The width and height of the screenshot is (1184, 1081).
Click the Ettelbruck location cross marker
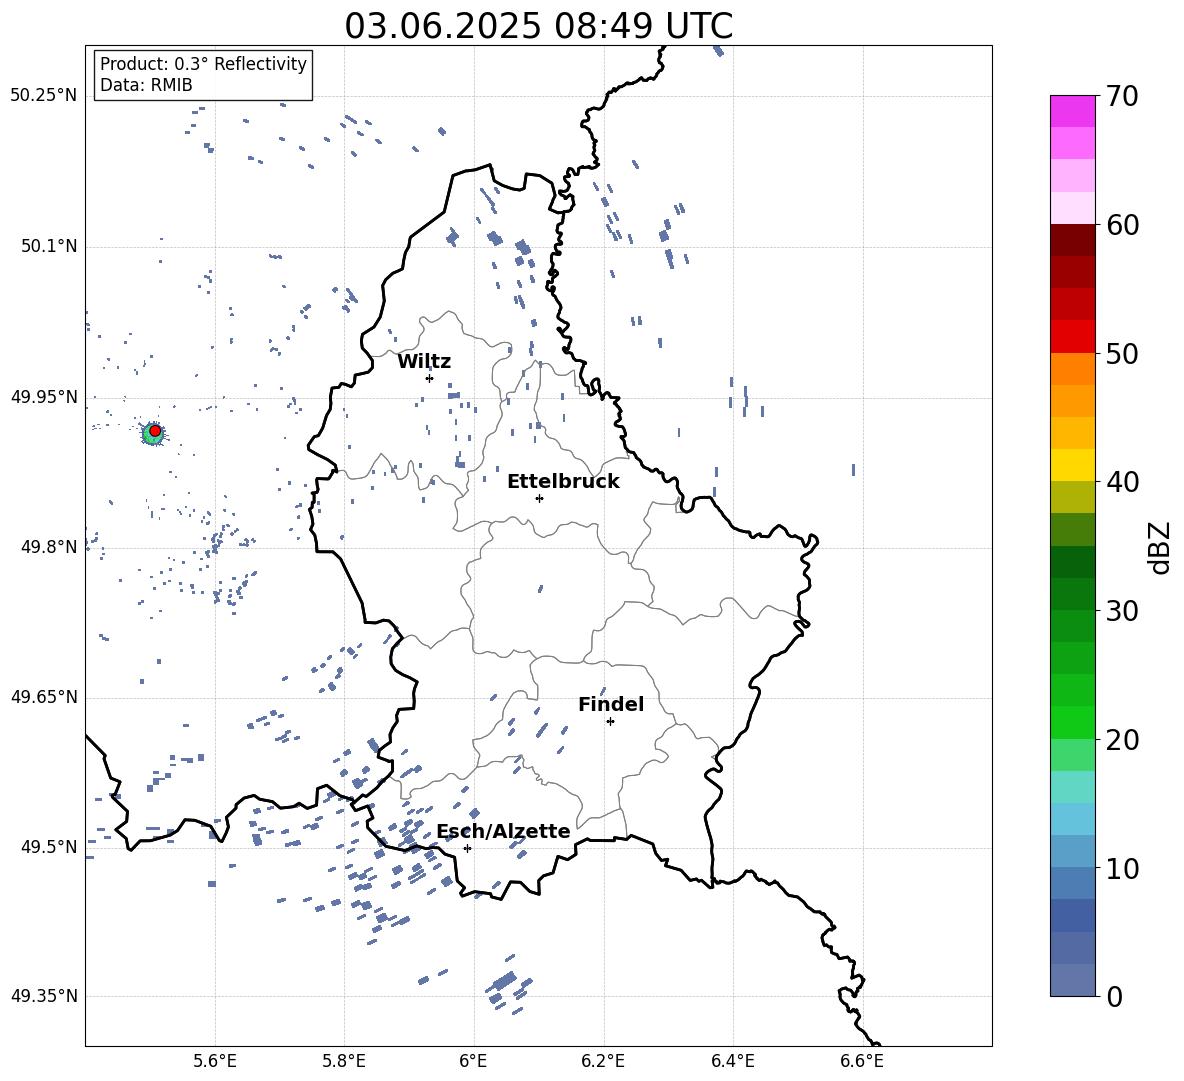click(539, 498)
